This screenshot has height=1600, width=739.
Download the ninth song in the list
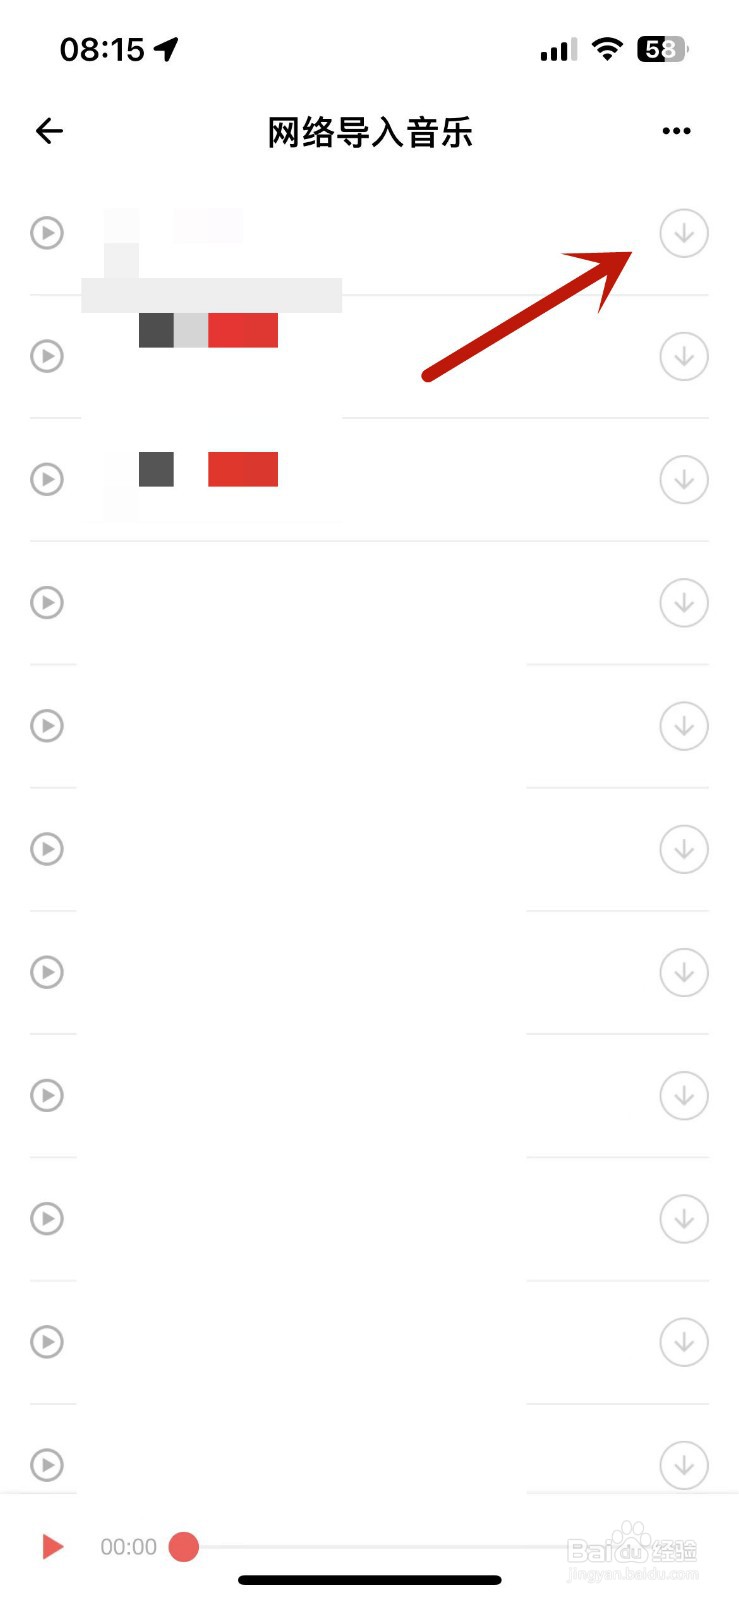[684, 1219]
